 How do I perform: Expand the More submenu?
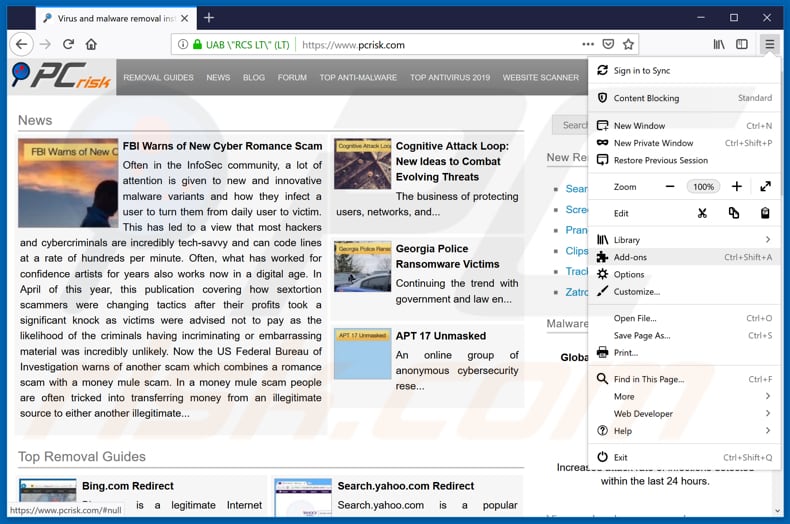(684, 397)
